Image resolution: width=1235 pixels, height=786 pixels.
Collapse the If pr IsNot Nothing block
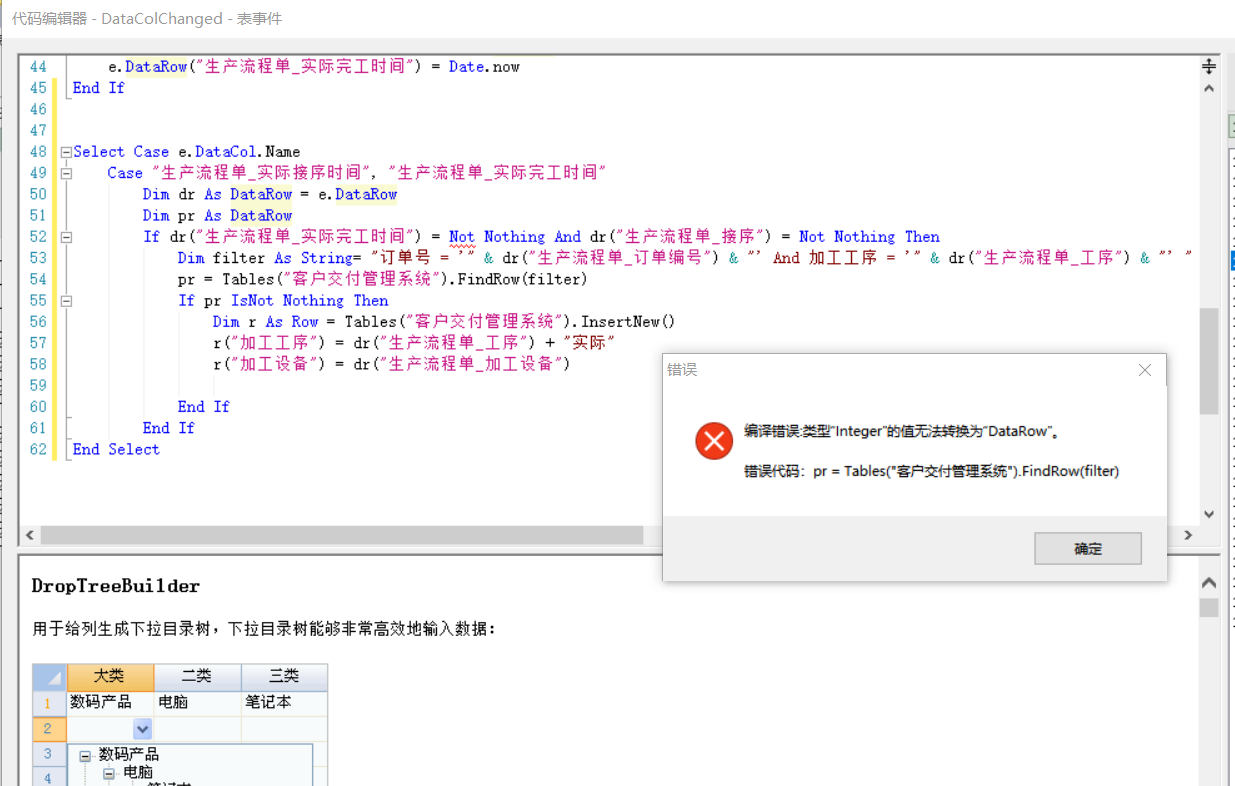point(66,301)
